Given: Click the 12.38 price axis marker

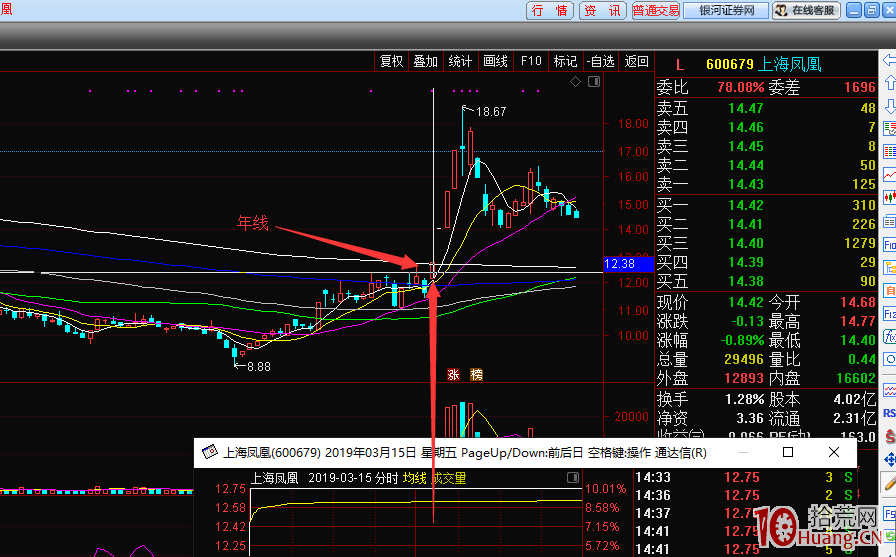Looking at the screenshot, I should click(628, 263).
